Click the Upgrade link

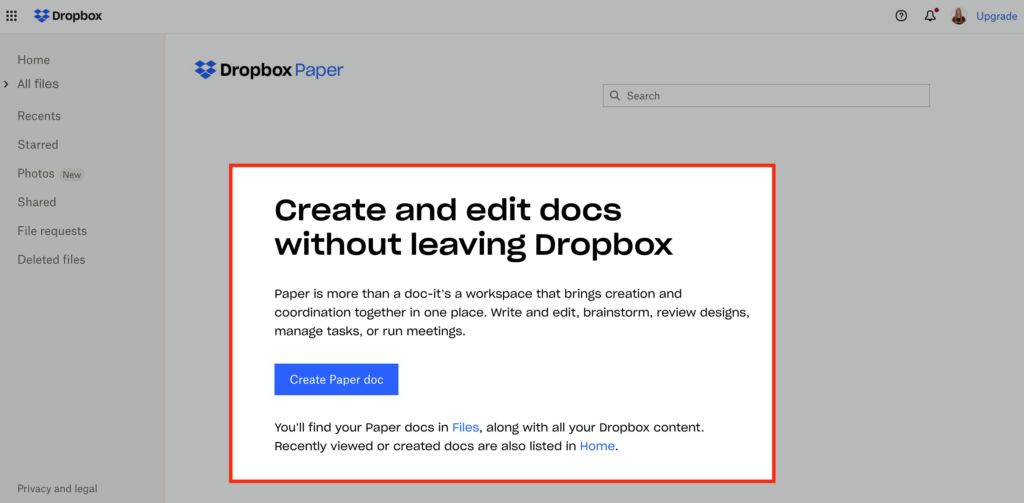click(x=996, y=16)
